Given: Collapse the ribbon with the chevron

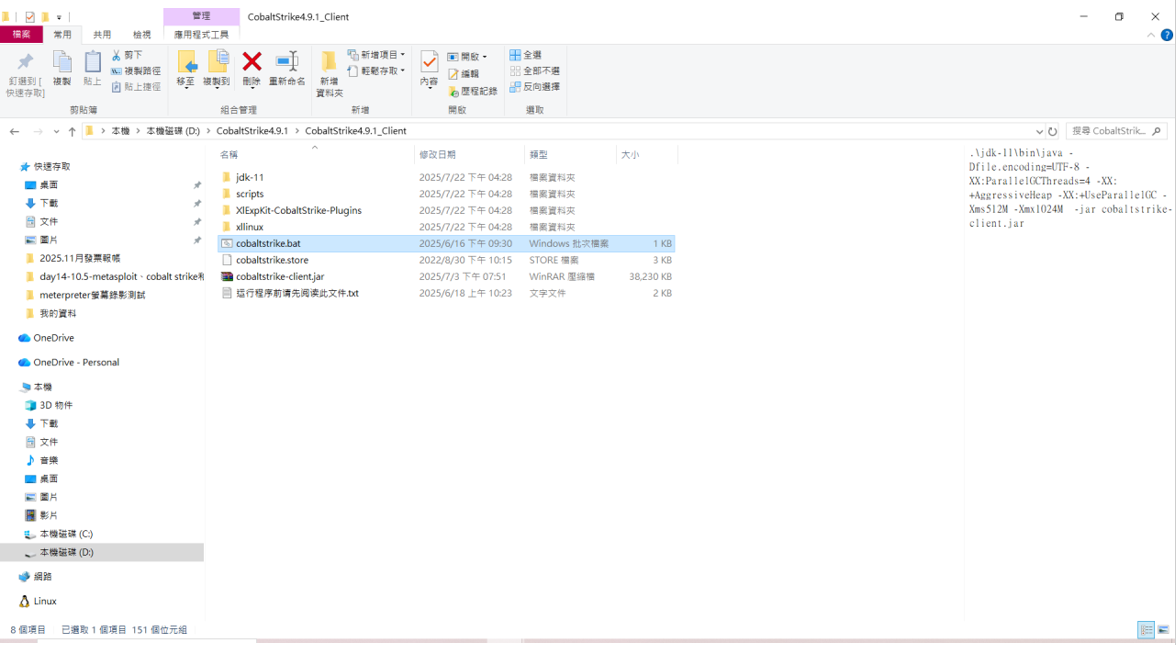Looking at the screenshot, I should [1150, 34].
